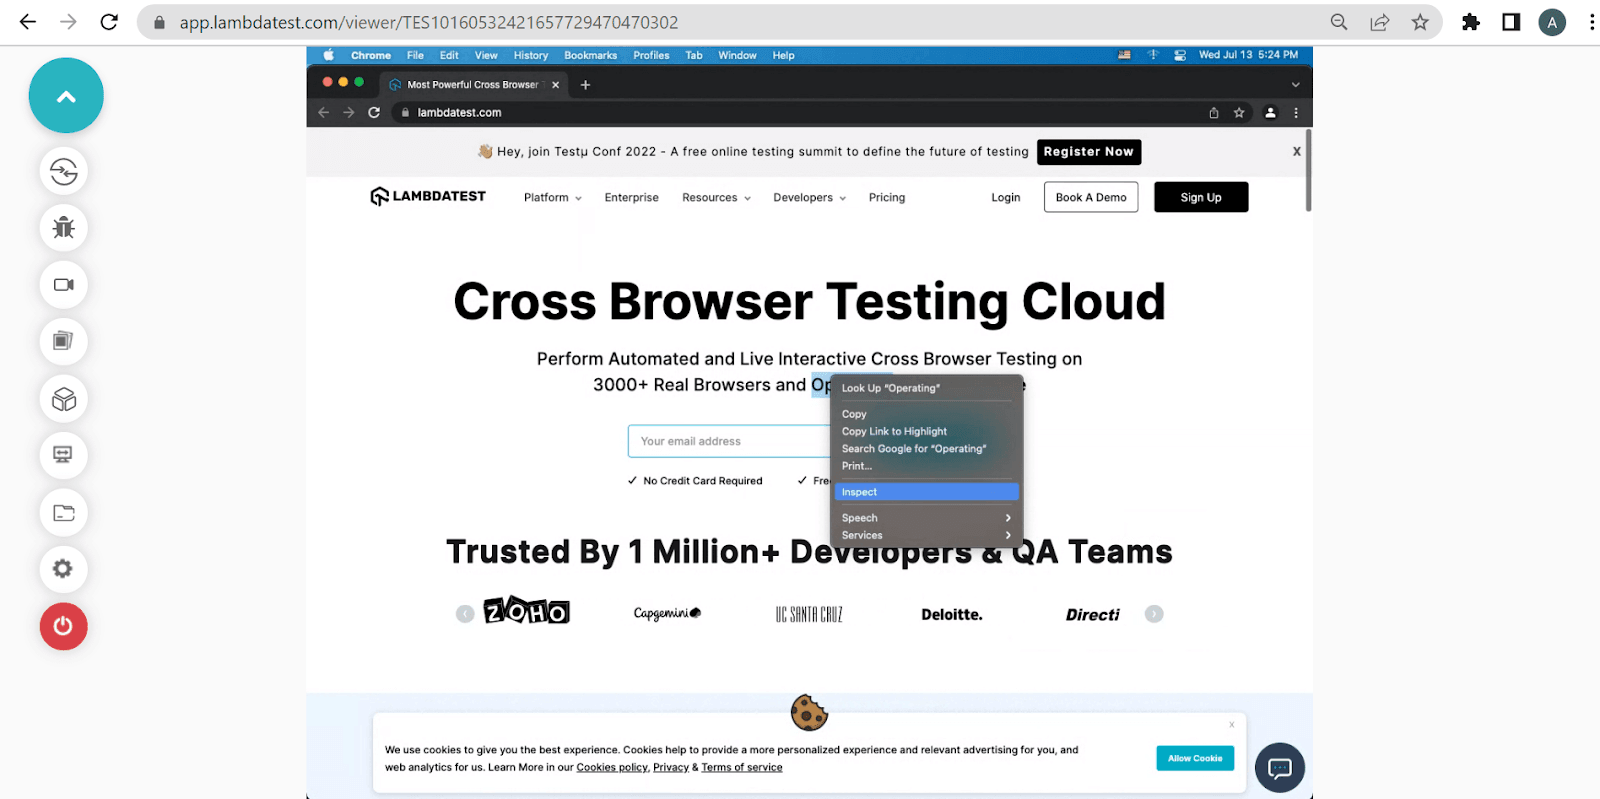Expand the Speech submenu in context menu
Screen dimensions: 1600x799
tap(926, 518)
